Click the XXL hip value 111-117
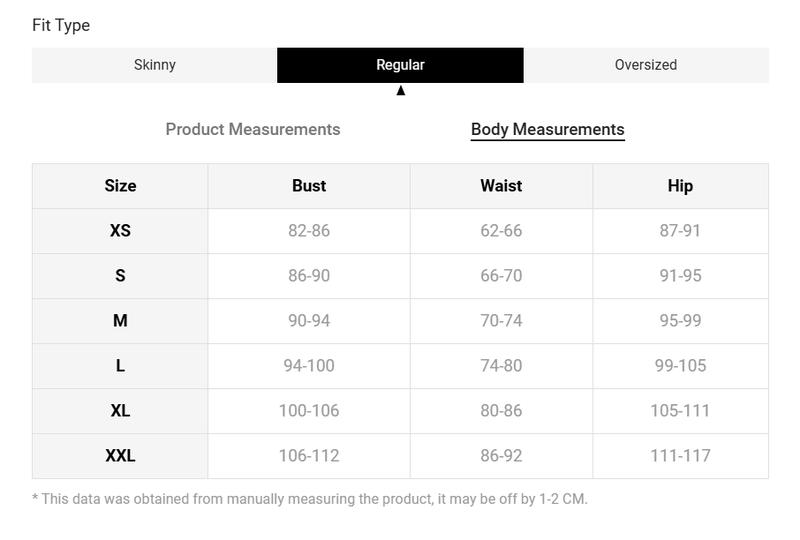 (680, 456)
